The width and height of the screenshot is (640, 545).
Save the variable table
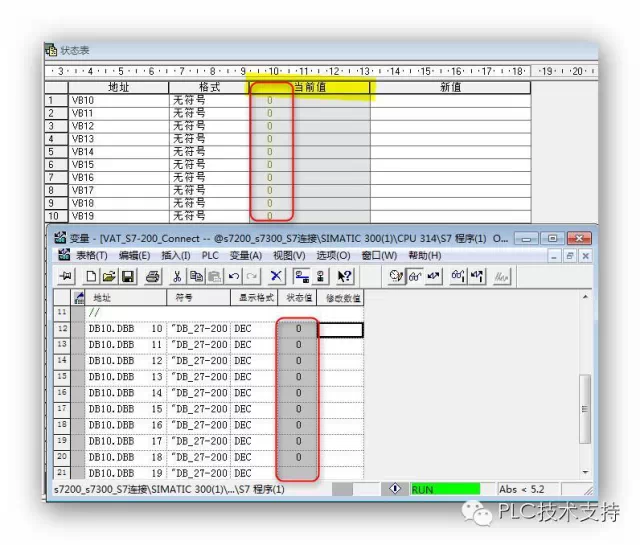(128, 276)
